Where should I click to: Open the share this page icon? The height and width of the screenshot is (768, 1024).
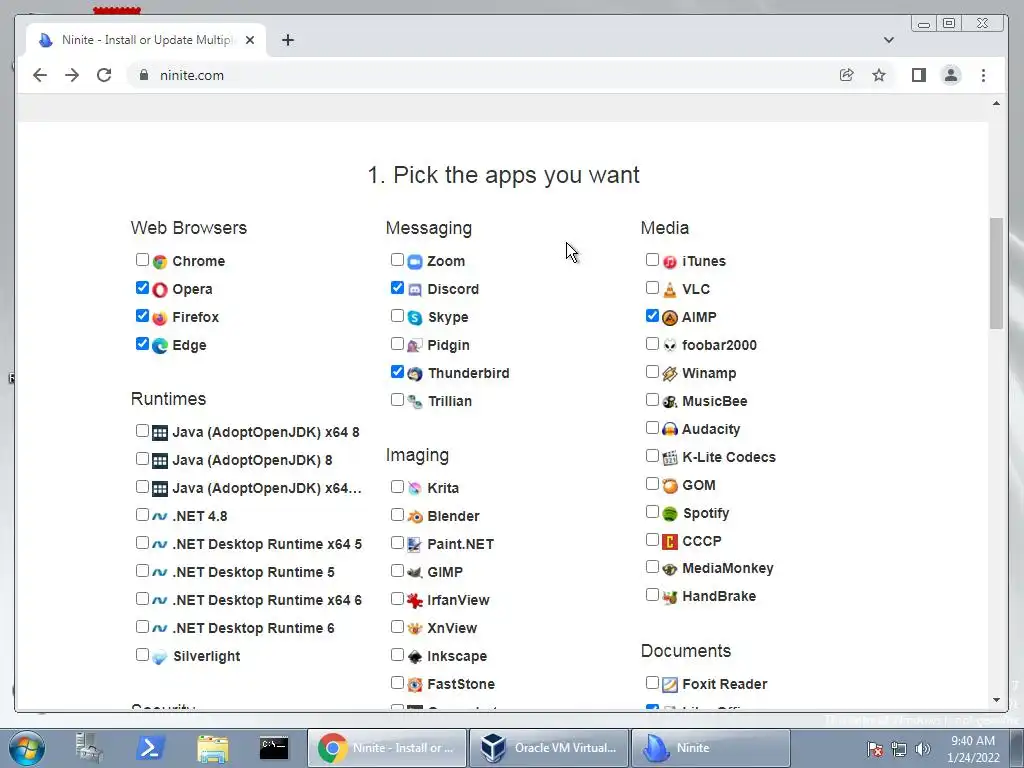point(846,75)
